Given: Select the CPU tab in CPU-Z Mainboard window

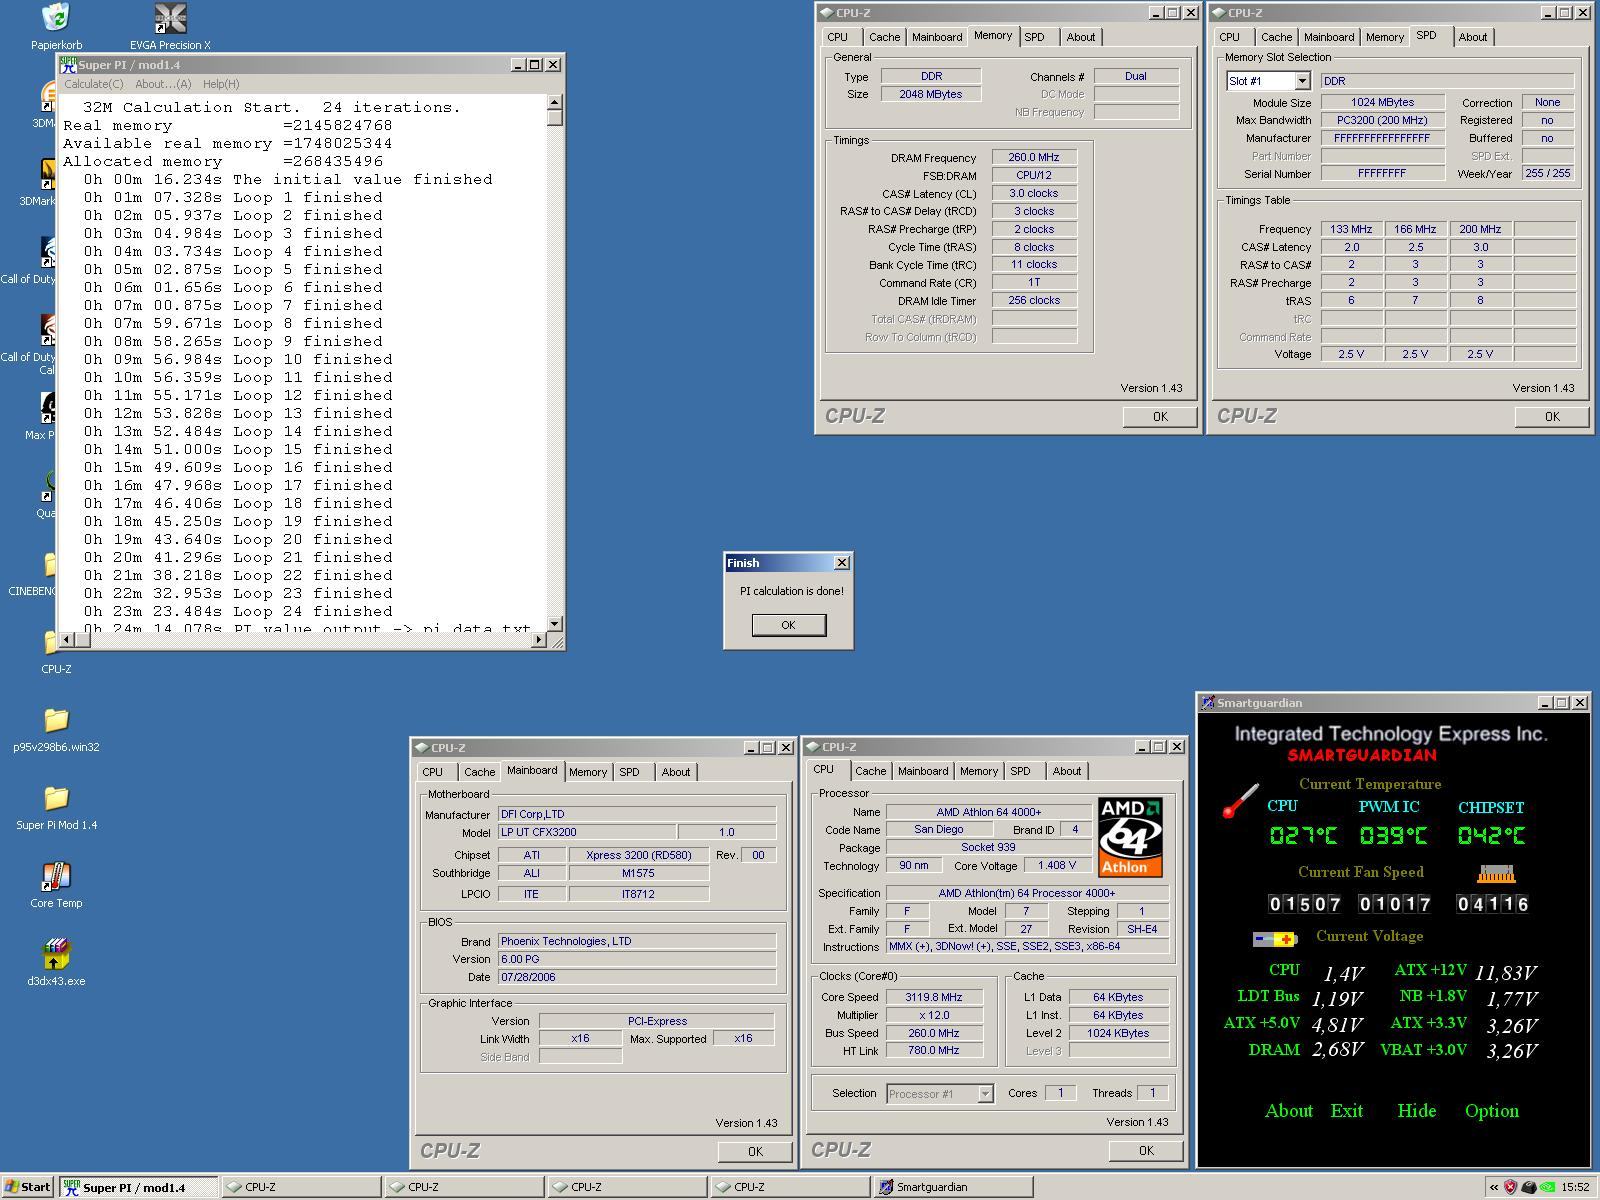Looking at the screenshot, I should click(432, 772).
